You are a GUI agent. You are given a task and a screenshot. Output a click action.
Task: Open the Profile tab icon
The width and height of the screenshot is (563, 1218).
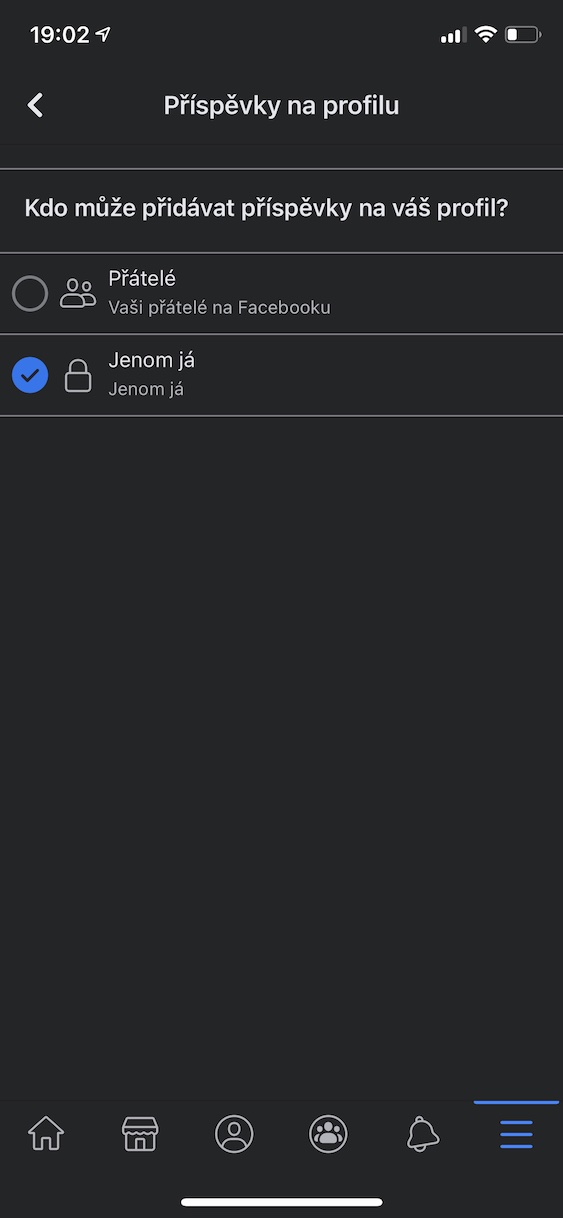234,1134
